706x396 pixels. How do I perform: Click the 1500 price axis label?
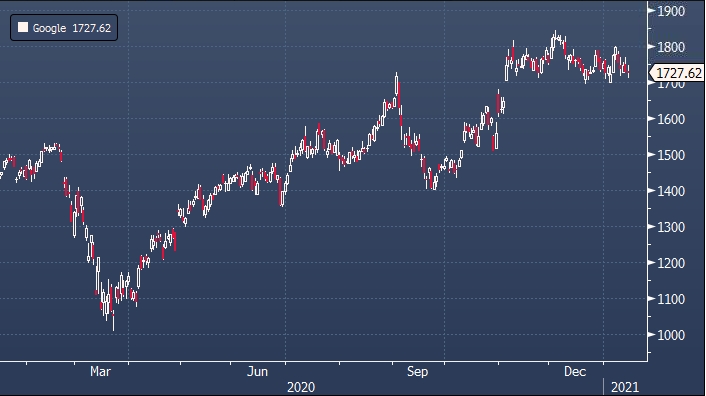[671, 155]
